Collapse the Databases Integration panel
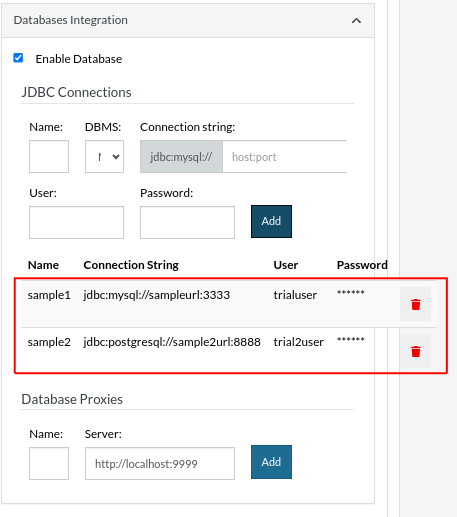The width and height of the screenshot is (457, 517). 356,21
